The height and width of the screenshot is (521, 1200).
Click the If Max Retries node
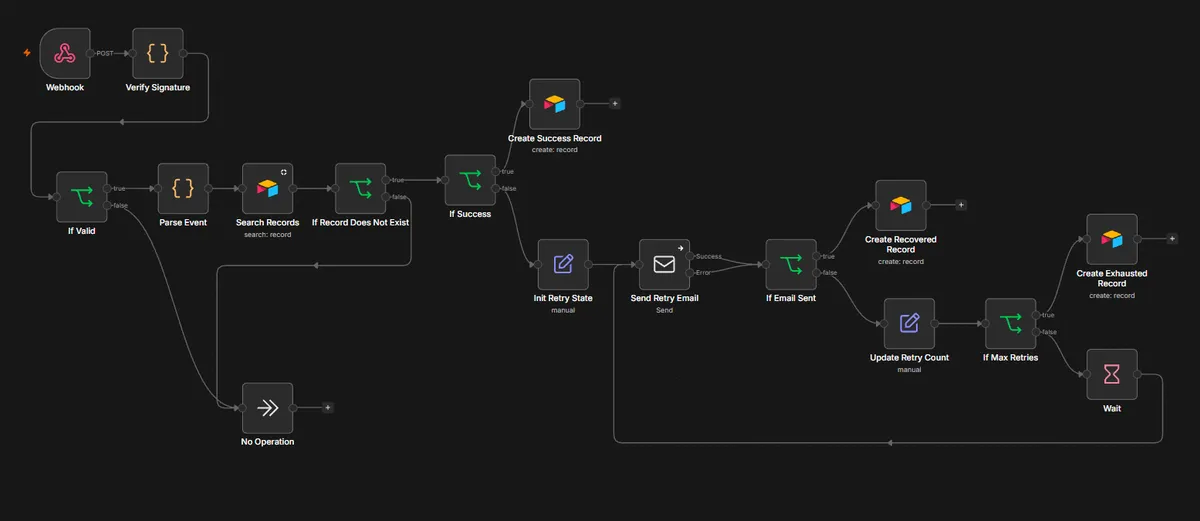coord(1011,324)
